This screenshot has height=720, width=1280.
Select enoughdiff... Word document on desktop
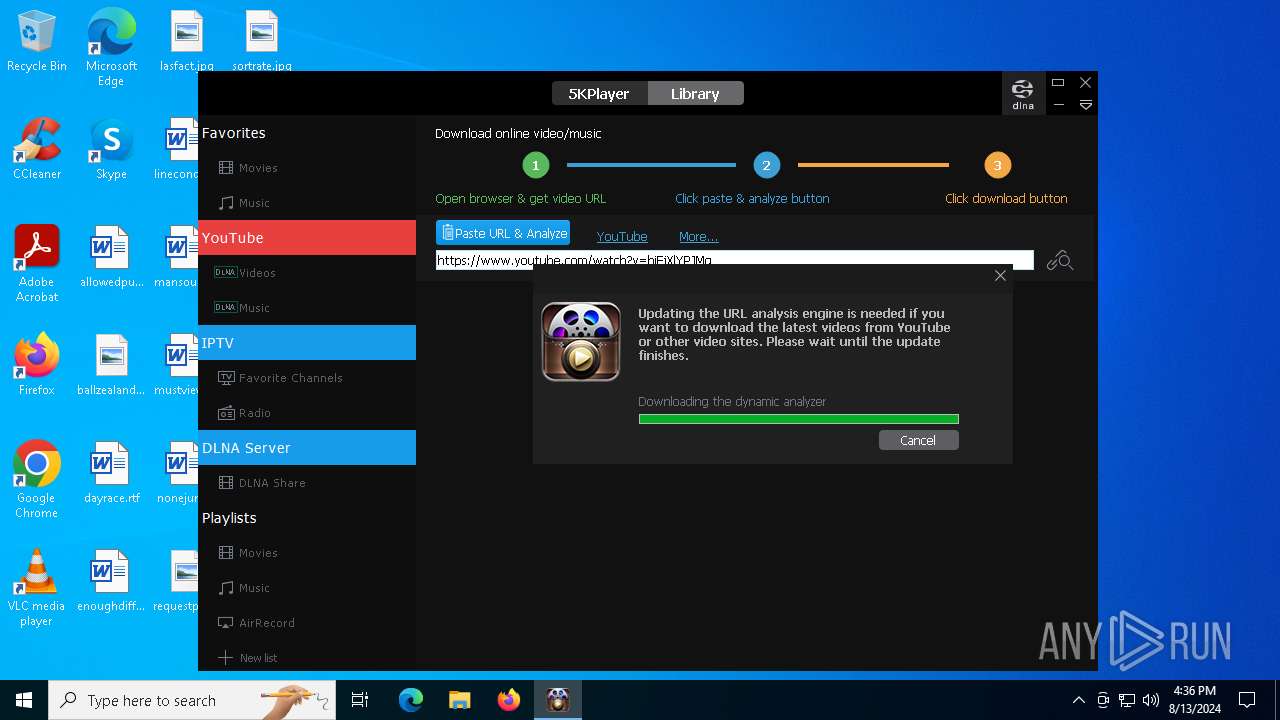point(111,581)
